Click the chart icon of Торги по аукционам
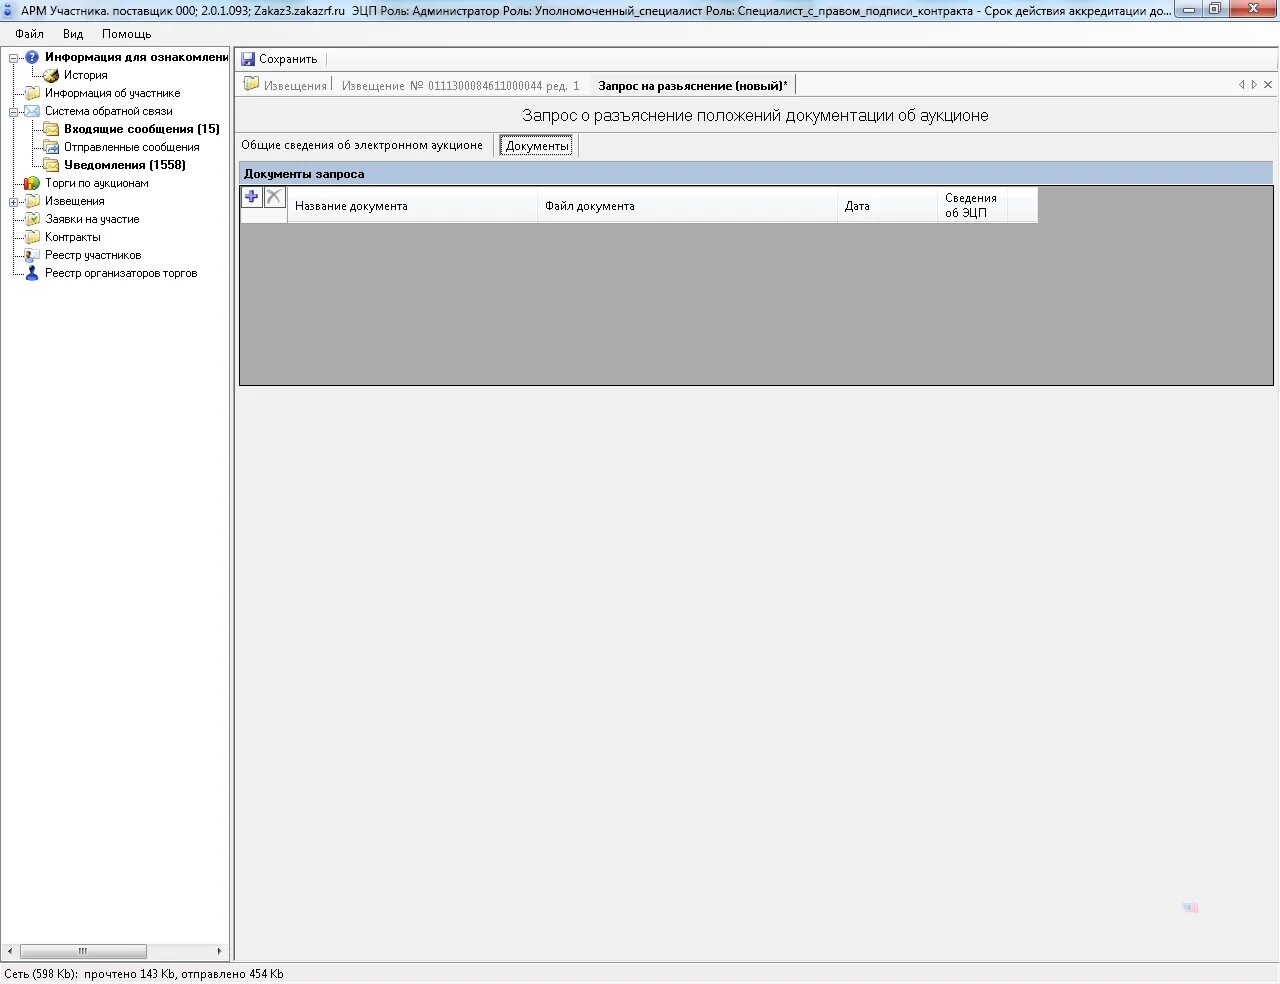This screenshot has width=1280, height=984. coord(32,183)
